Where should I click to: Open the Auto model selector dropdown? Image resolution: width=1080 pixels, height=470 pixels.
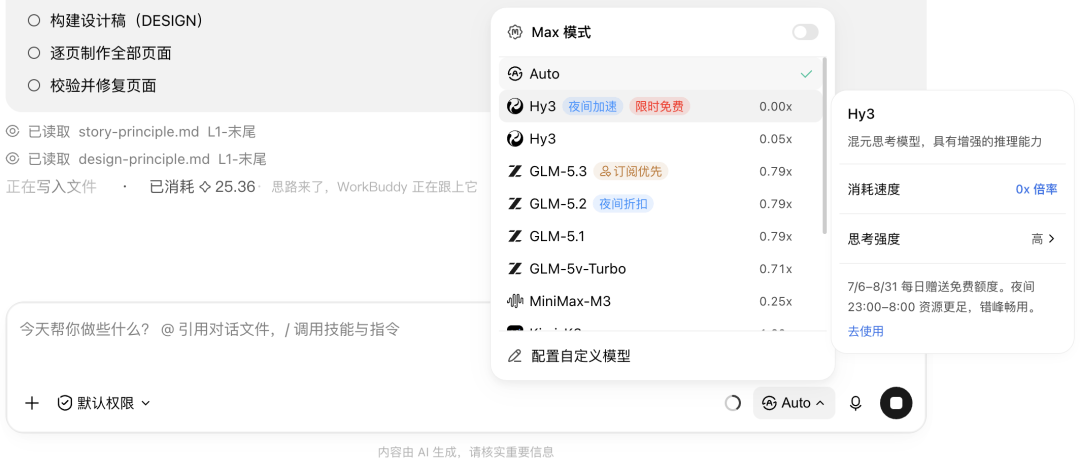793,403
